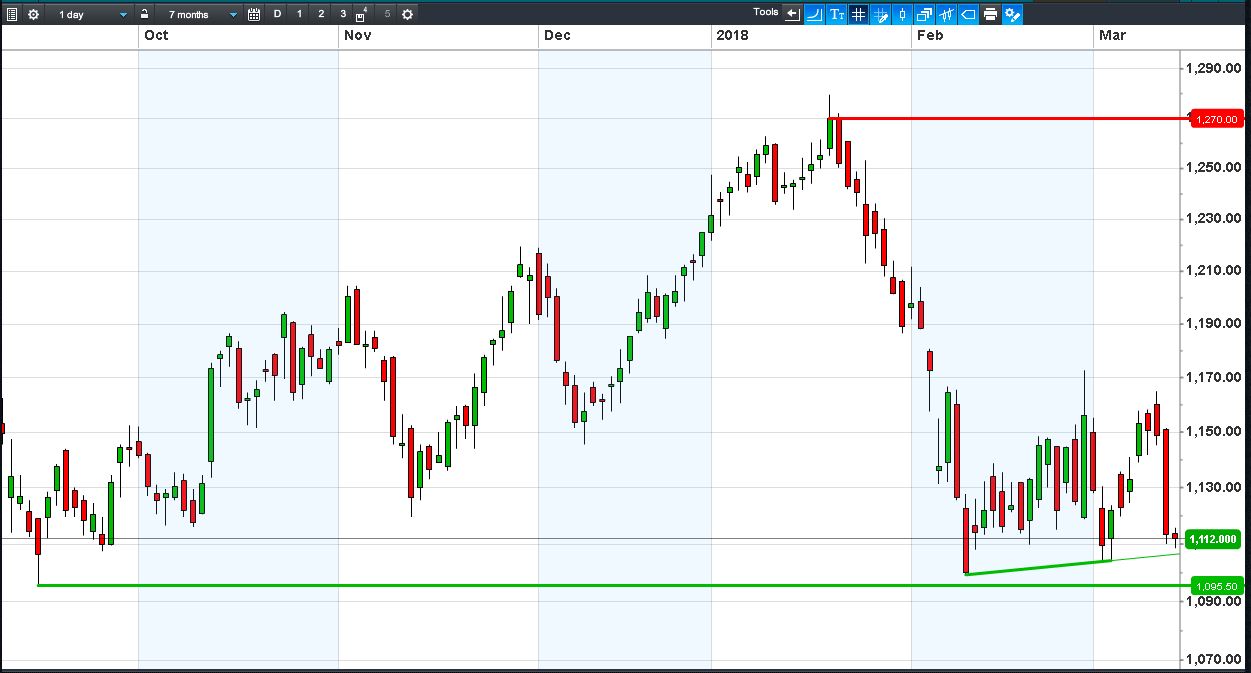This screenshot has height=673, width=1251.
Task: Select the red 1,270.00 price level marker
Action: click(x=1215, y=119)
